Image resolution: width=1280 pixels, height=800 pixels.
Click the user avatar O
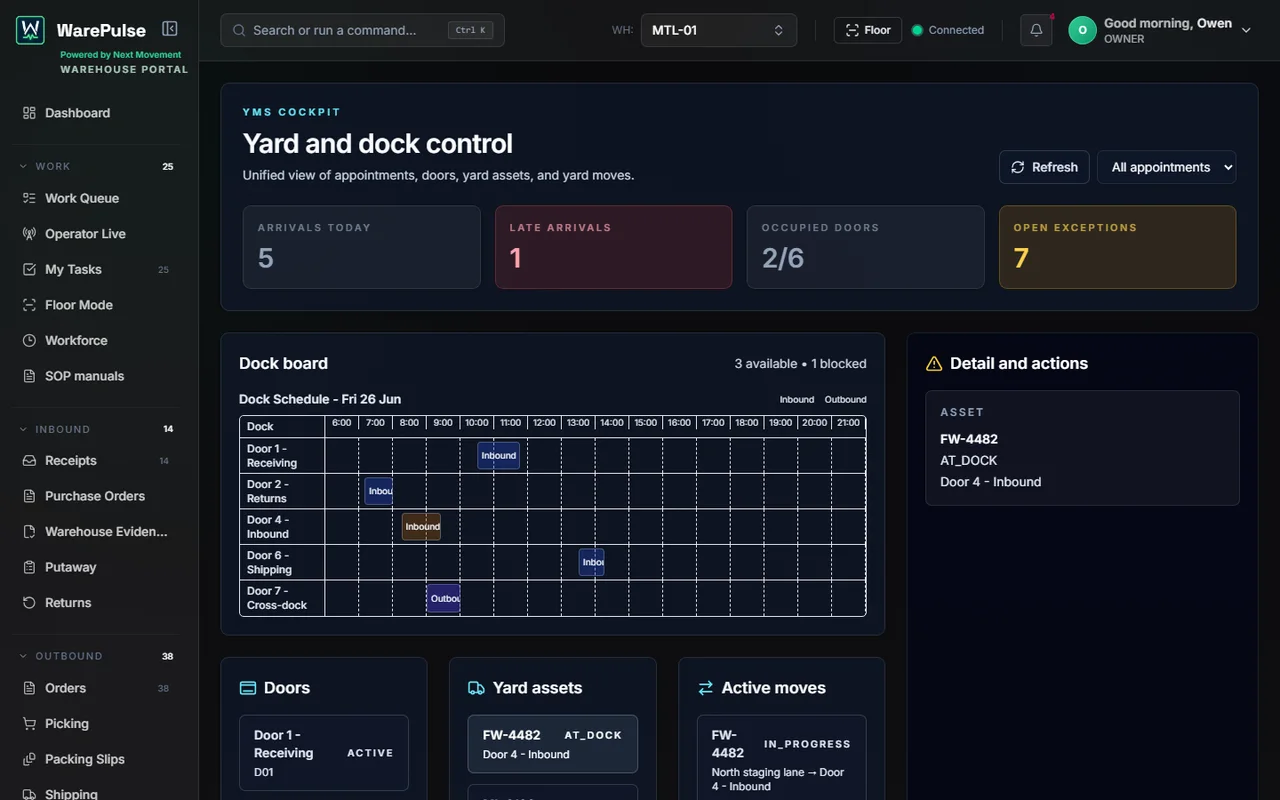[x=1082, y=30]
